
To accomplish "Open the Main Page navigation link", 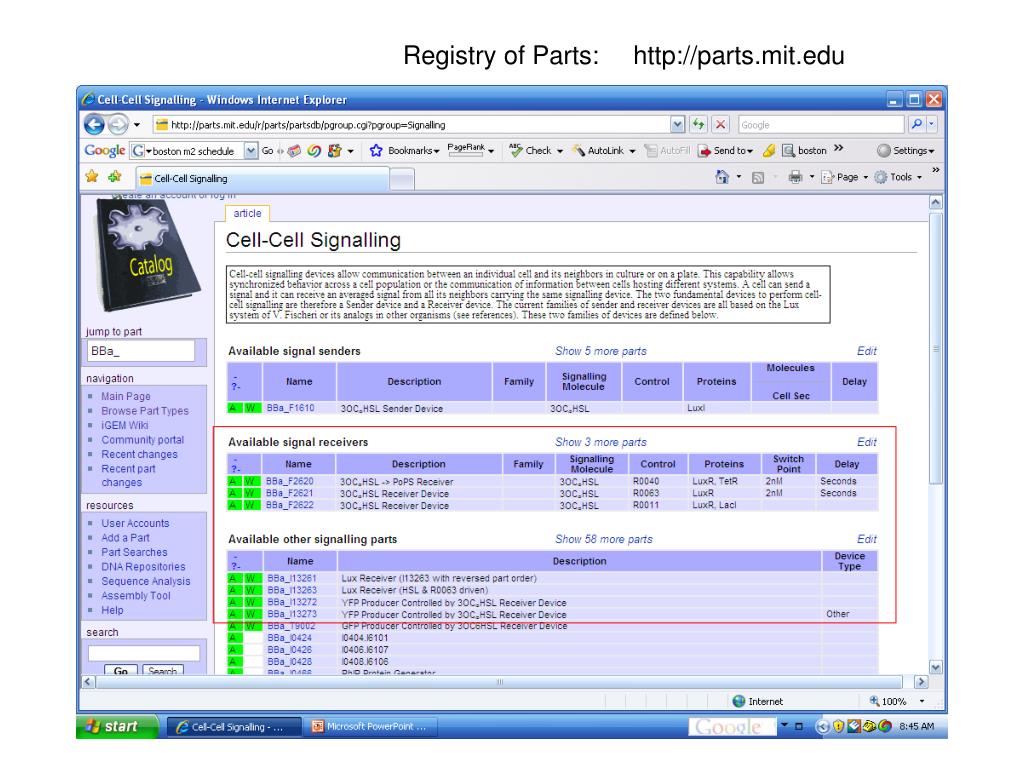I will (x=125, y=396).
